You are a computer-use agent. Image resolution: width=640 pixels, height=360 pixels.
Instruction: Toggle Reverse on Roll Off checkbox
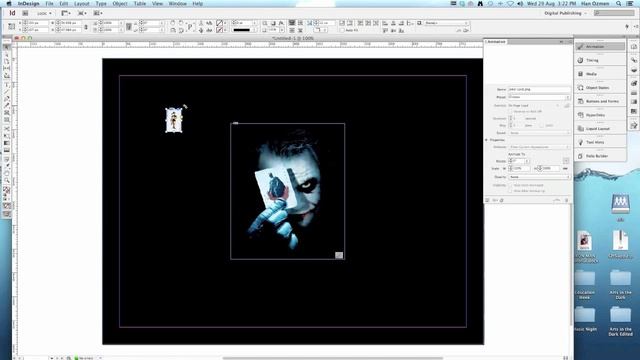(x=510, y=111)
